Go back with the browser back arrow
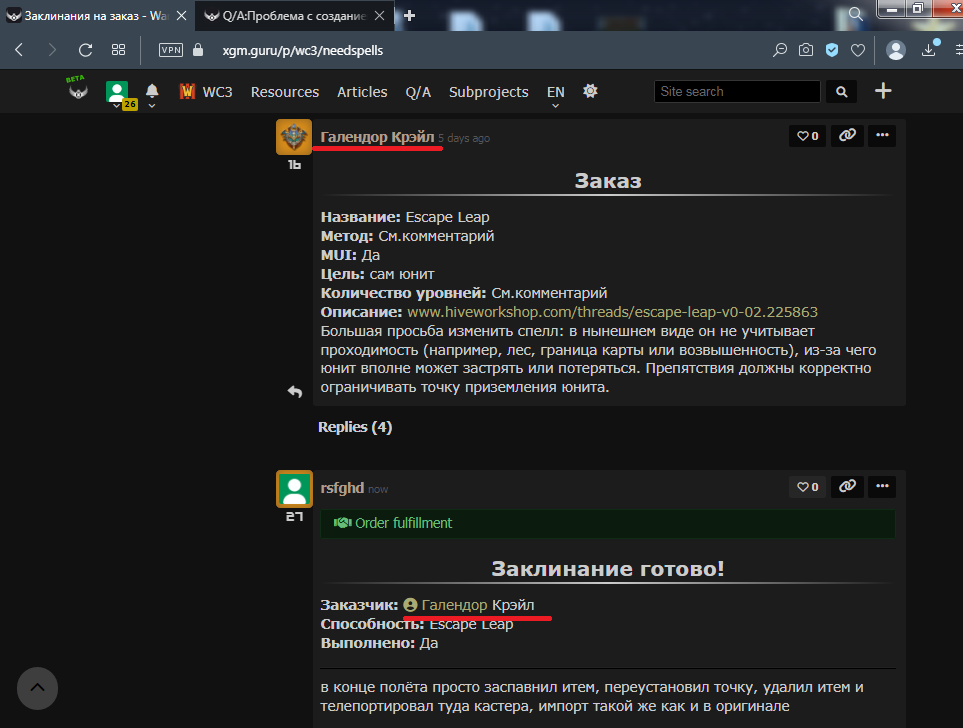 click(x=19, y=50)
